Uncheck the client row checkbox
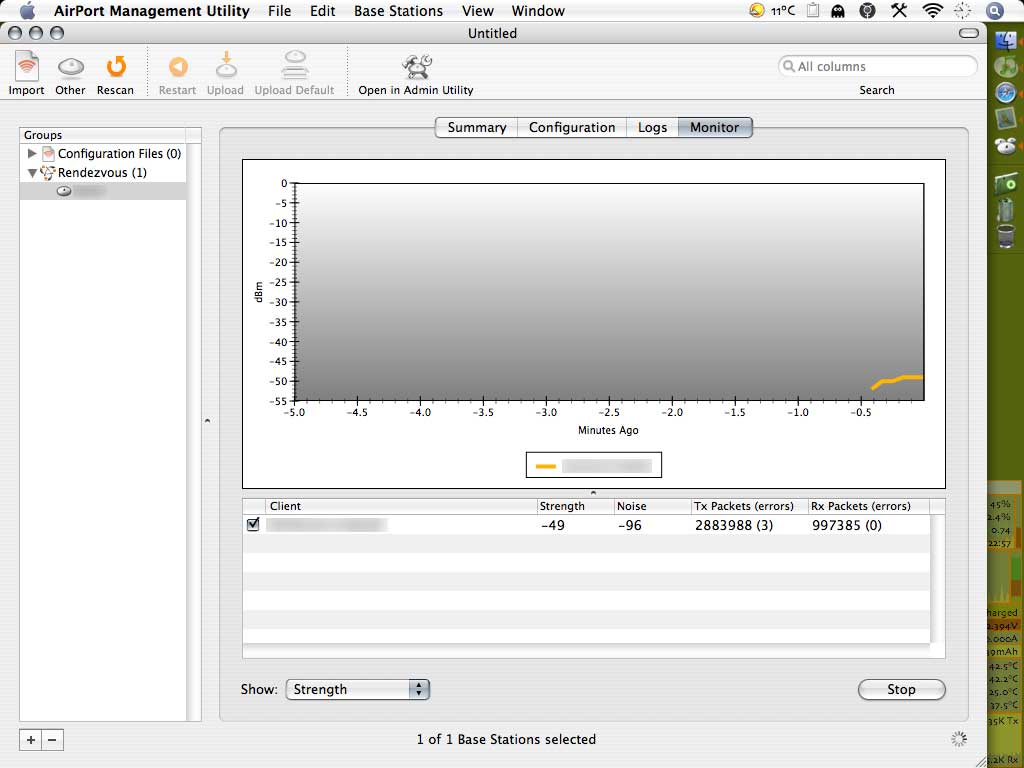The height and width of the screenshot is (768, 1024). pyautogui.click(x=253, y=524)
